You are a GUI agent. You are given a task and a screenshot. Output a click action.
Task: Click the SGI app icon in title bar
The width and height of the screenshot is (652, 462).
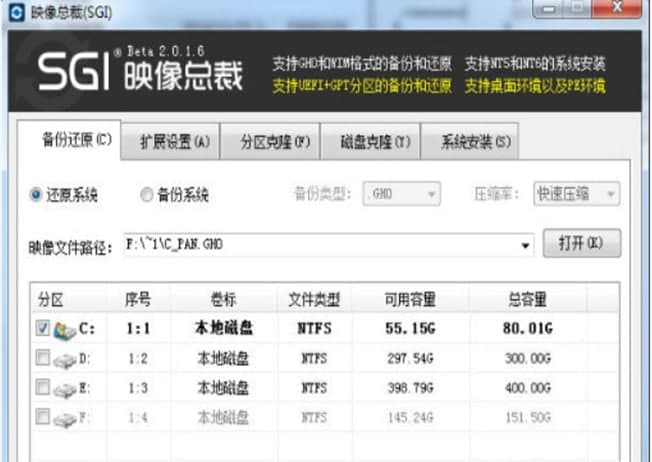(17, 12)
